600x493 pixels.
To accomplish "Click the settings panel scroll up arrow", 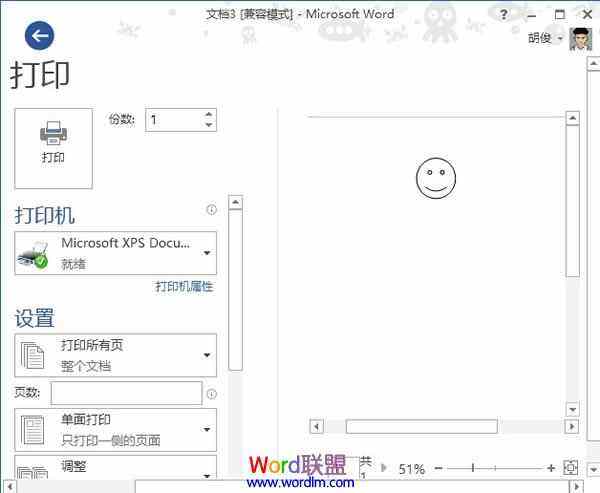I will 235,202.
